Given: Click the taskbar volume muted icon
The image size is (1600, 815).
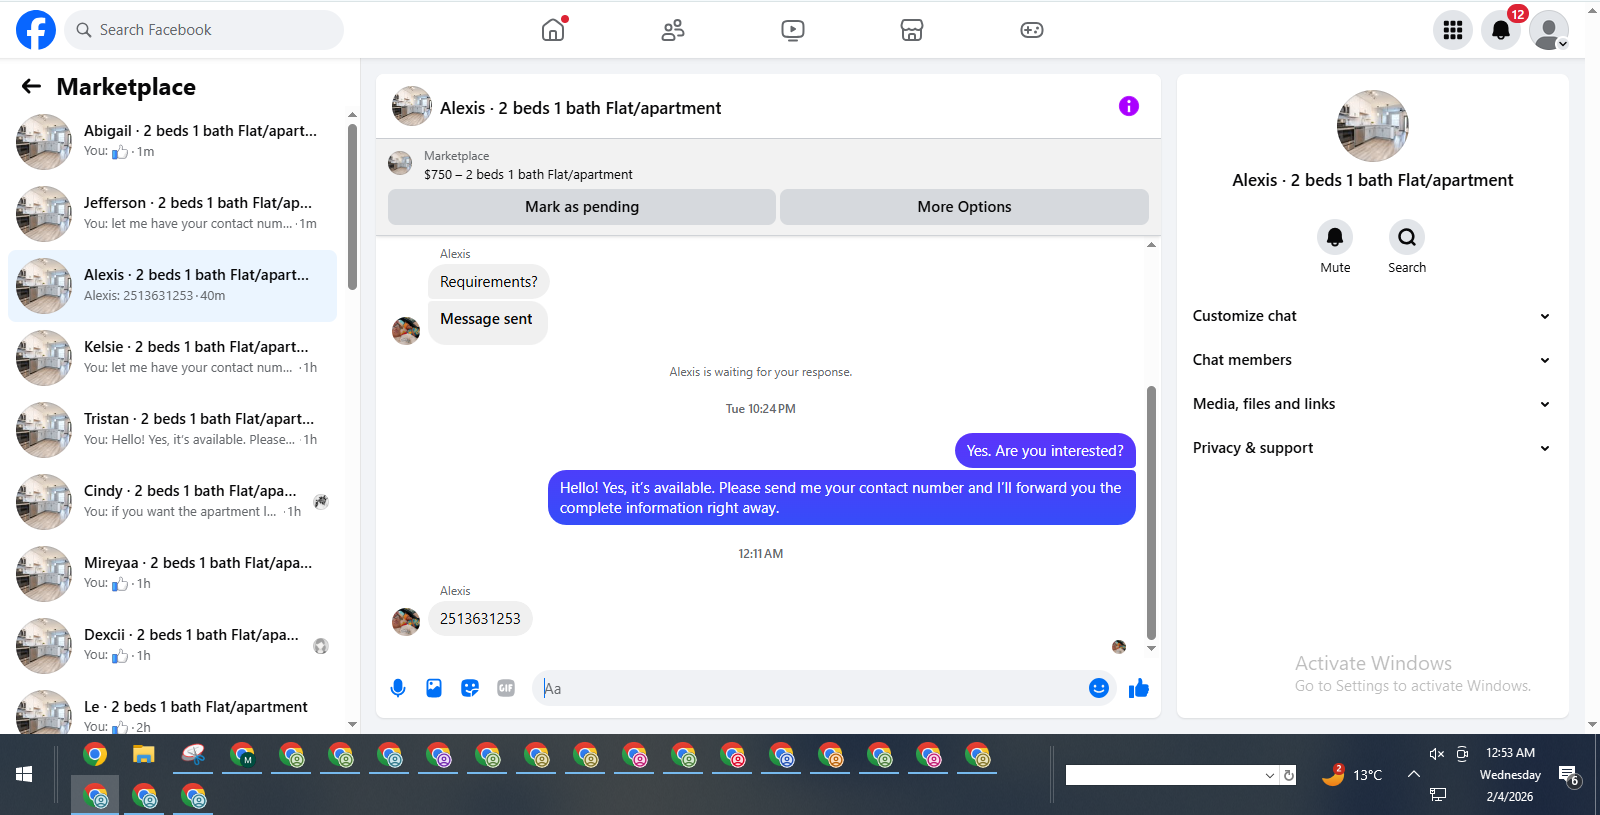Looking at the screenshot, I should click(1437, 754).
